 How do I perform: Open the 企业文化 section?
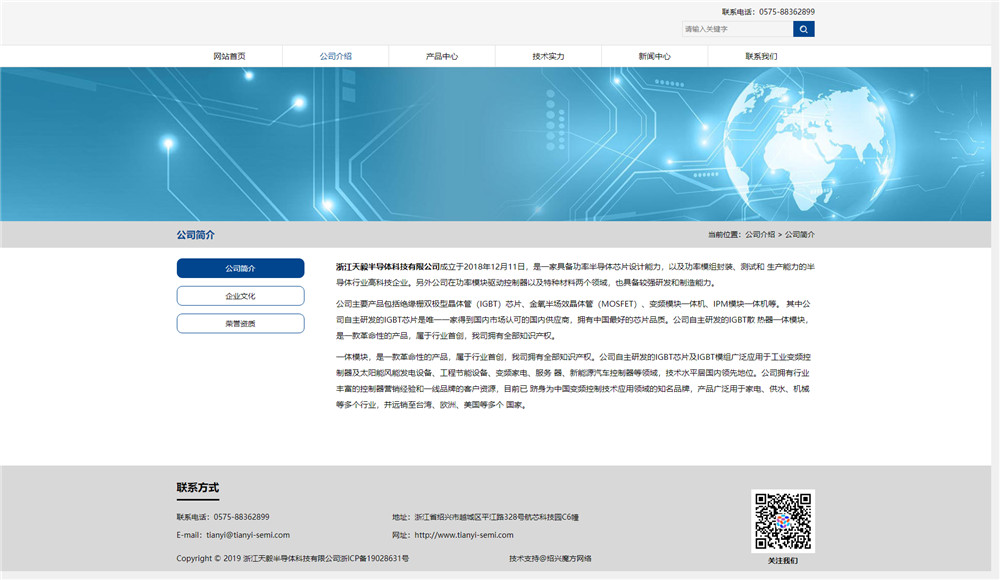240,295
